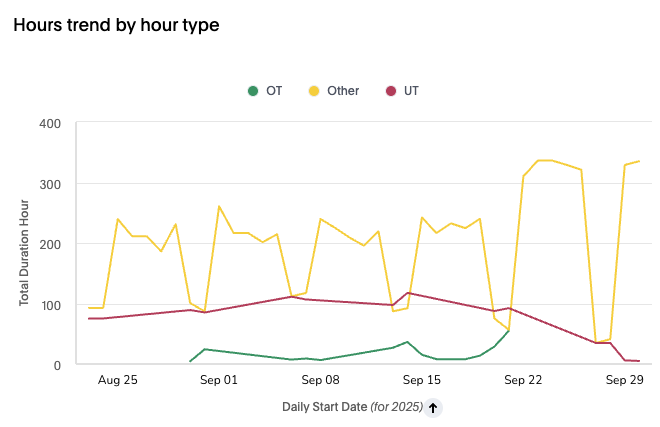The image size is (660, 427).
Task: Click the Sep 15 x-axis label
Action: click(421, 381)
